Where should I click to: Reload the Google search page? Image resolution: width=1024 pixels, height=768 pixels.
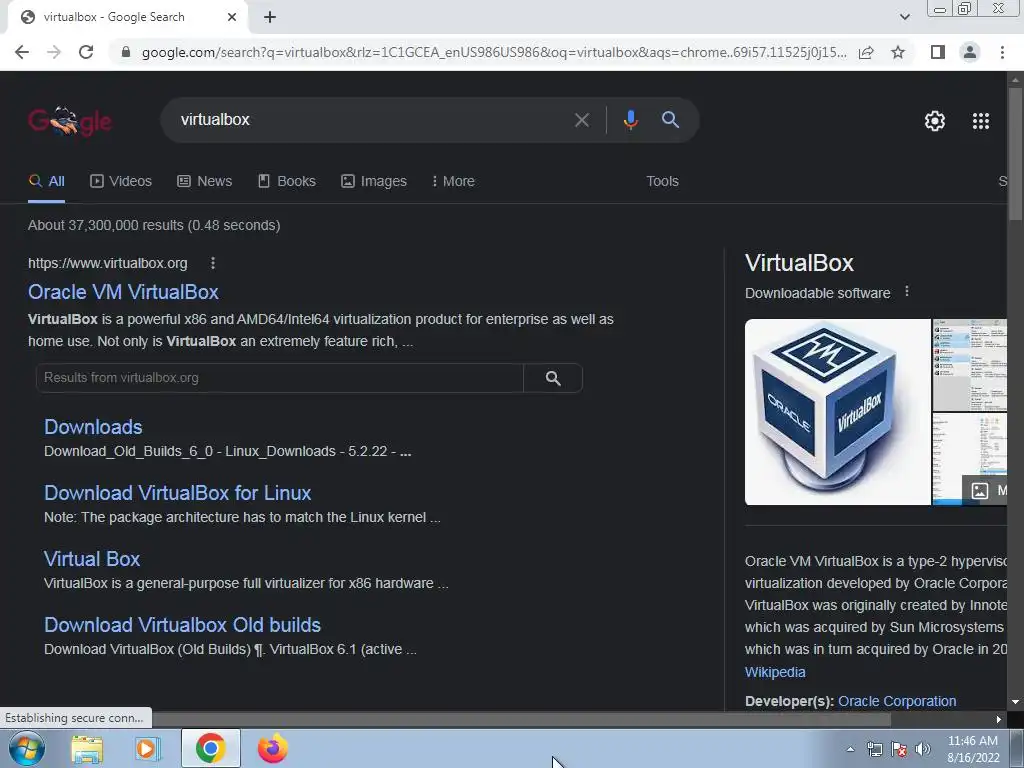point(86,52)
